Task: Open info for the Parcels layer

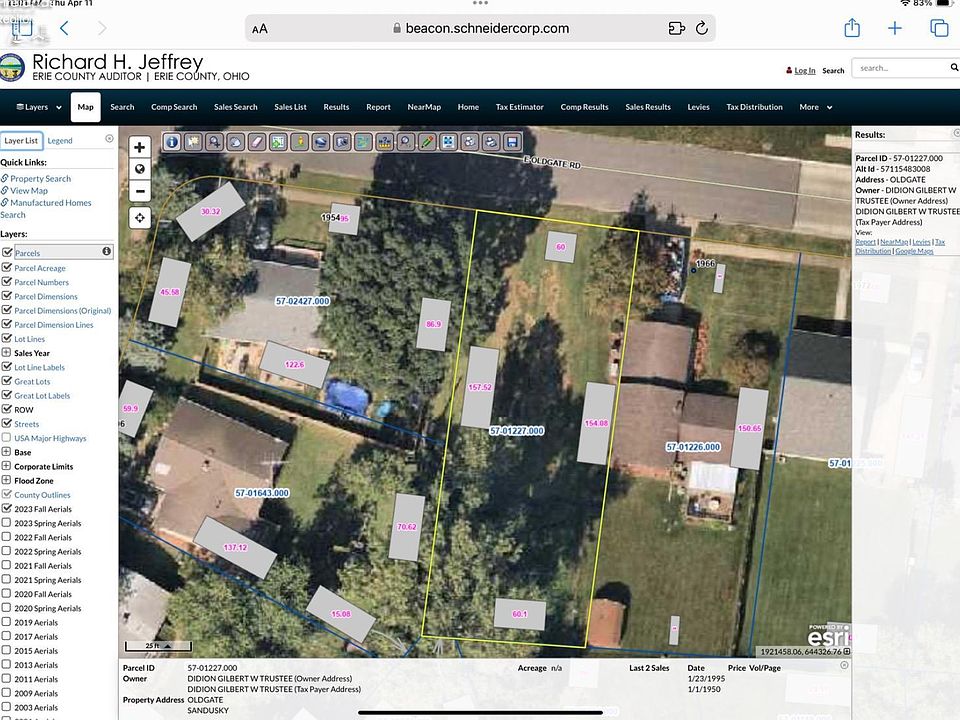Action: [x=107, y=252]
